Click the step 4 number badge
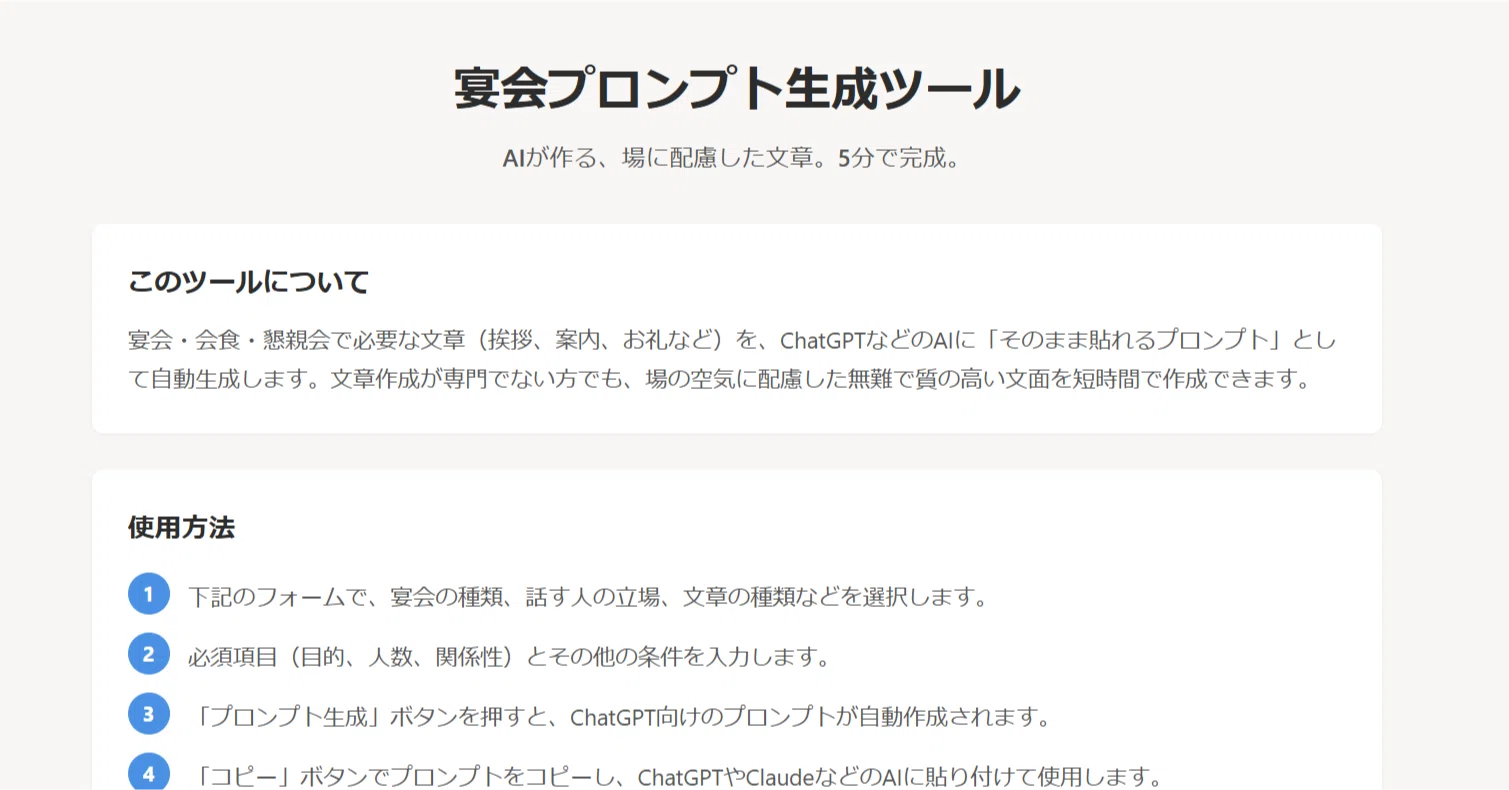Image resolution: width=1509 pixels, height=790 pixels. (149, 772)
